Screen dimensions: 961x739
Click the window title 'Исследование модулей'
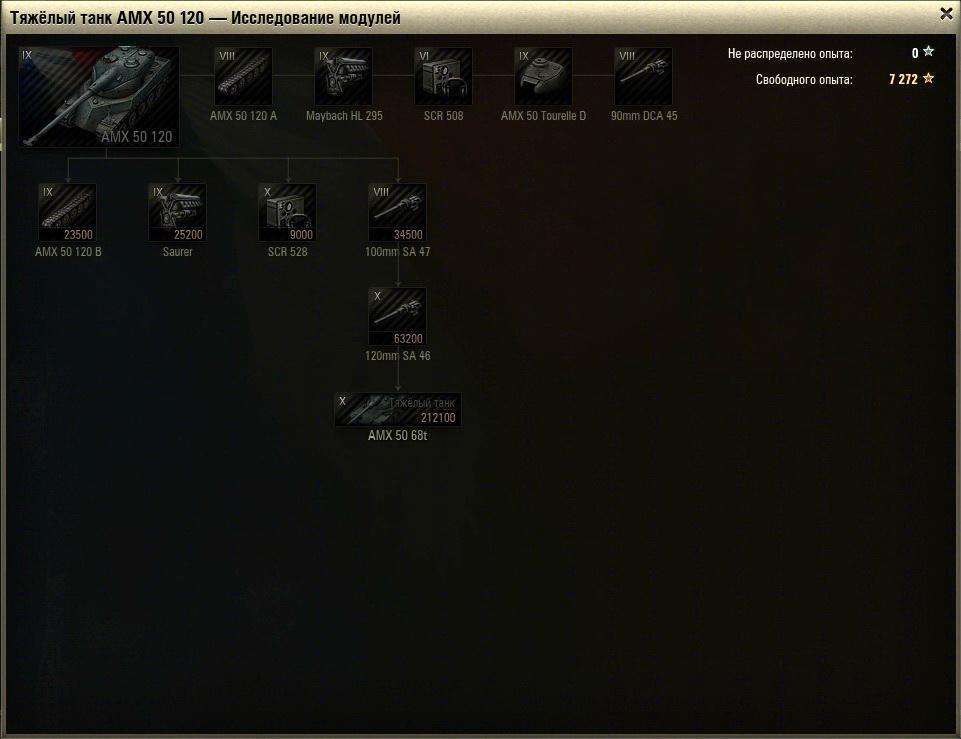tap(316, 18)
